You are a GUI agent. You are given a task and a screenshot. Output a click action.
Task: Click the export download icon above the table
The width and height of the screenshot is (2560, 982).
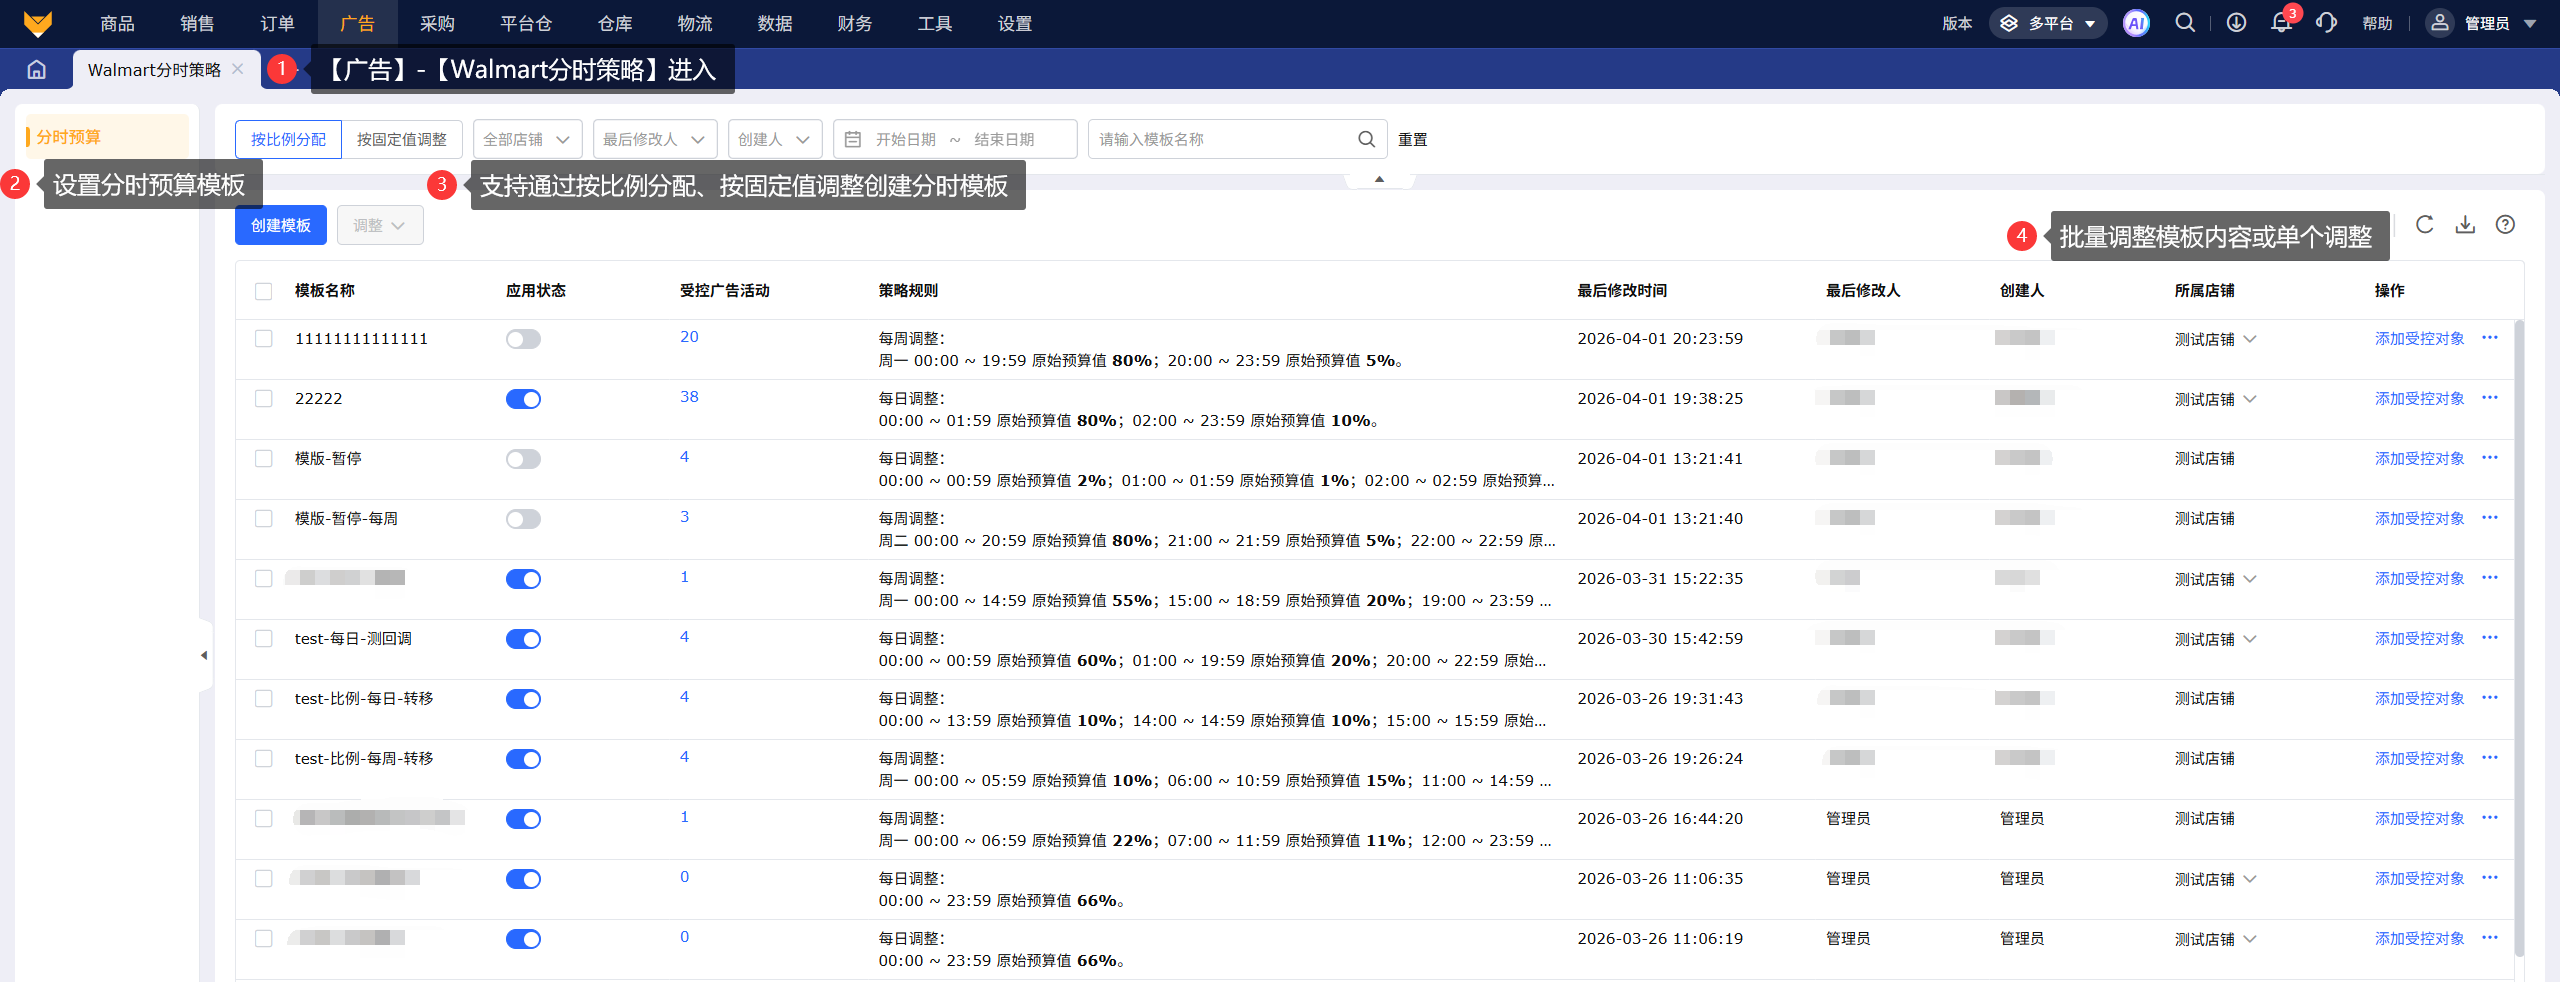2465,225
